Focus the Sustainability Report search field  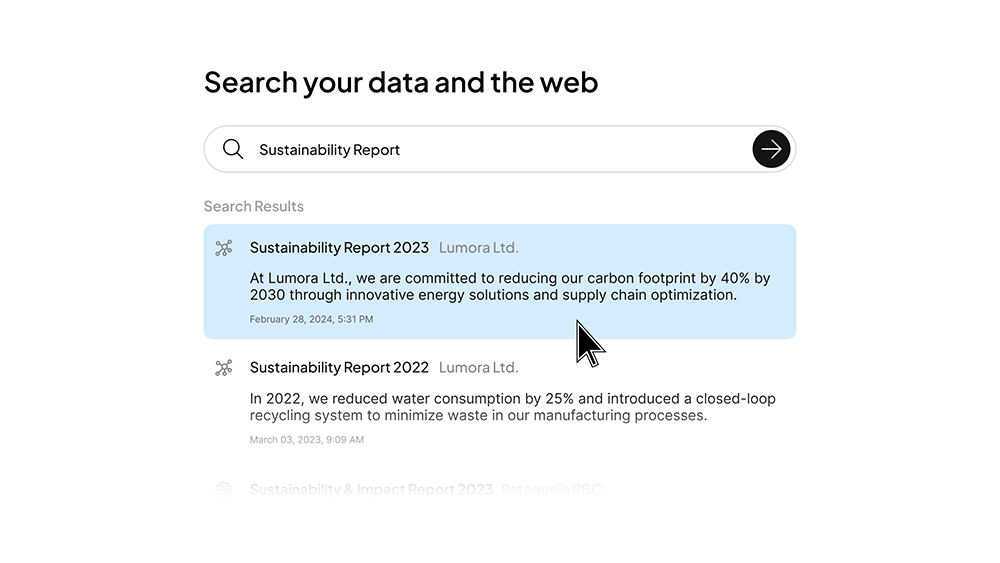click(499, 149)
